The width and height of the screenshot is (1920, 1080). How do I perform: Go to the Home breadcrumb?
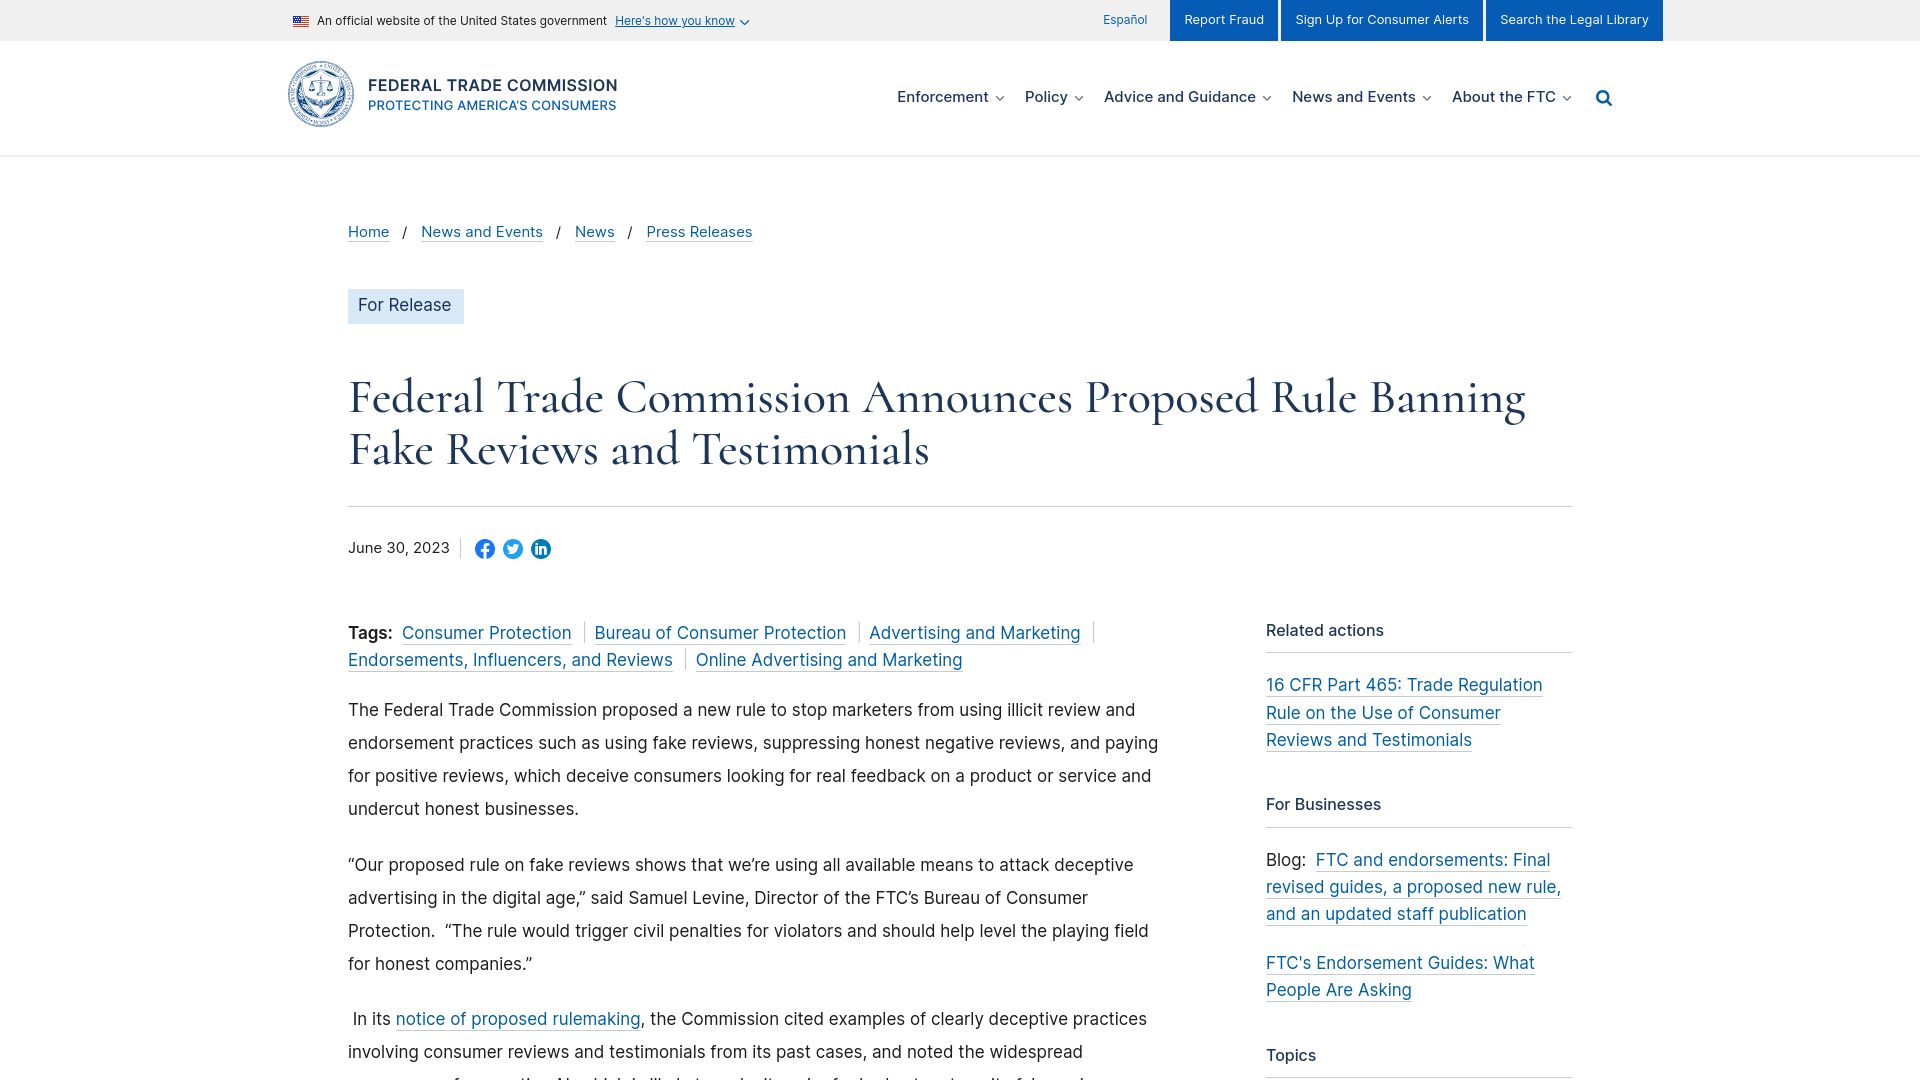[368, 232]
